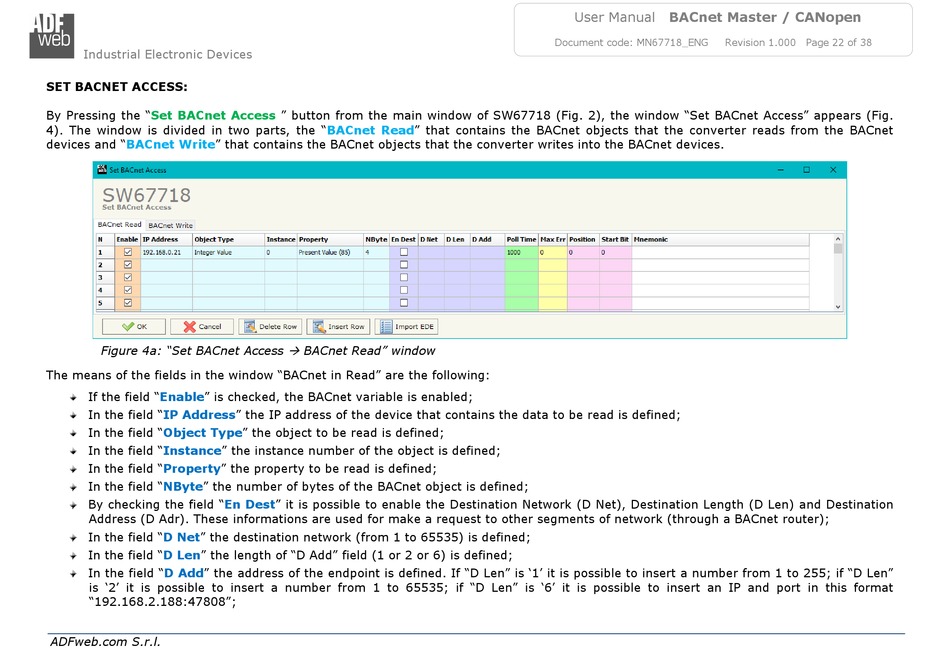This screenshot has height=659, width=950.
Task: Click the 'Max Err' column header
Action: coord(553,239)
